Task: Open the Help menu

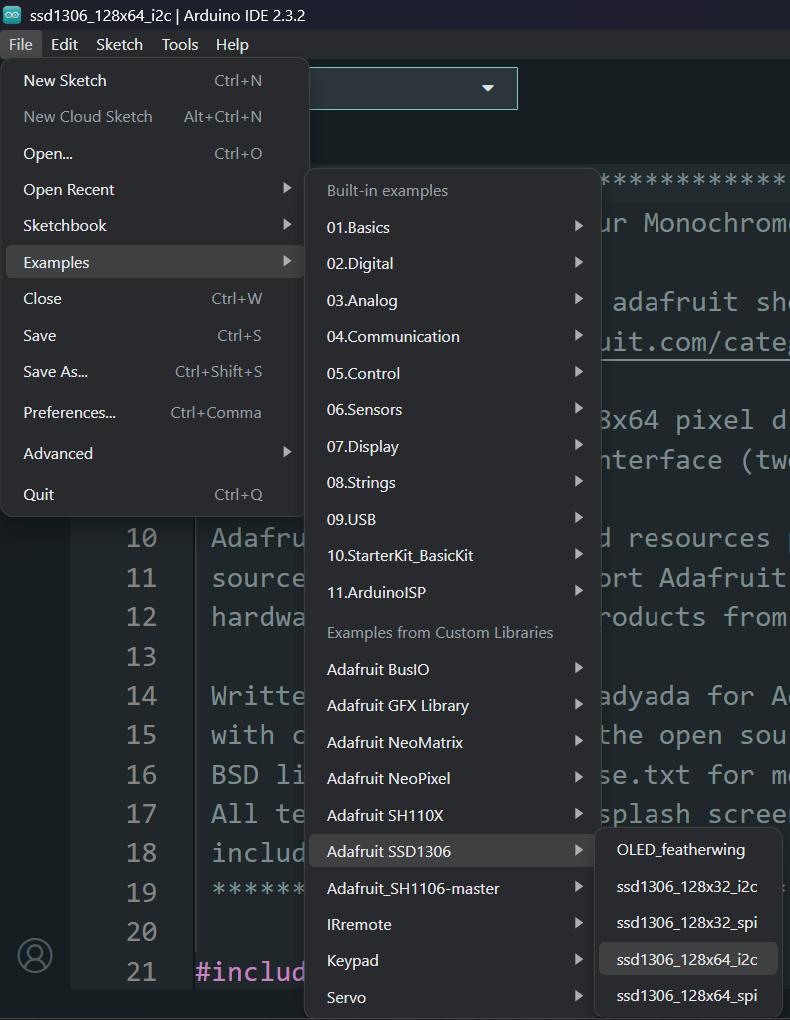Action: click(x=232, y=44)
